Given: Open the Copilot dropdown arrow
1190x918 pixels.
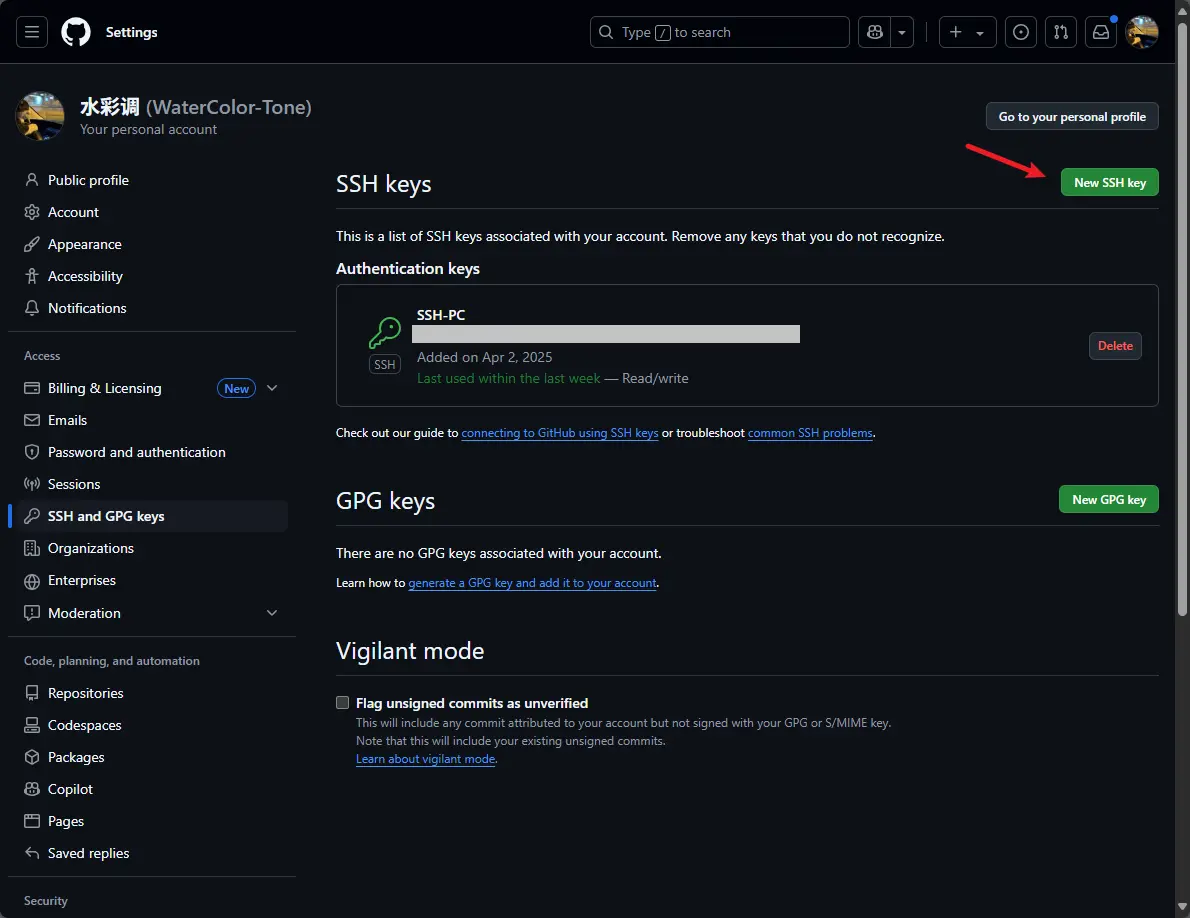Looking at the screenshot, I should (x=903, y=32).
